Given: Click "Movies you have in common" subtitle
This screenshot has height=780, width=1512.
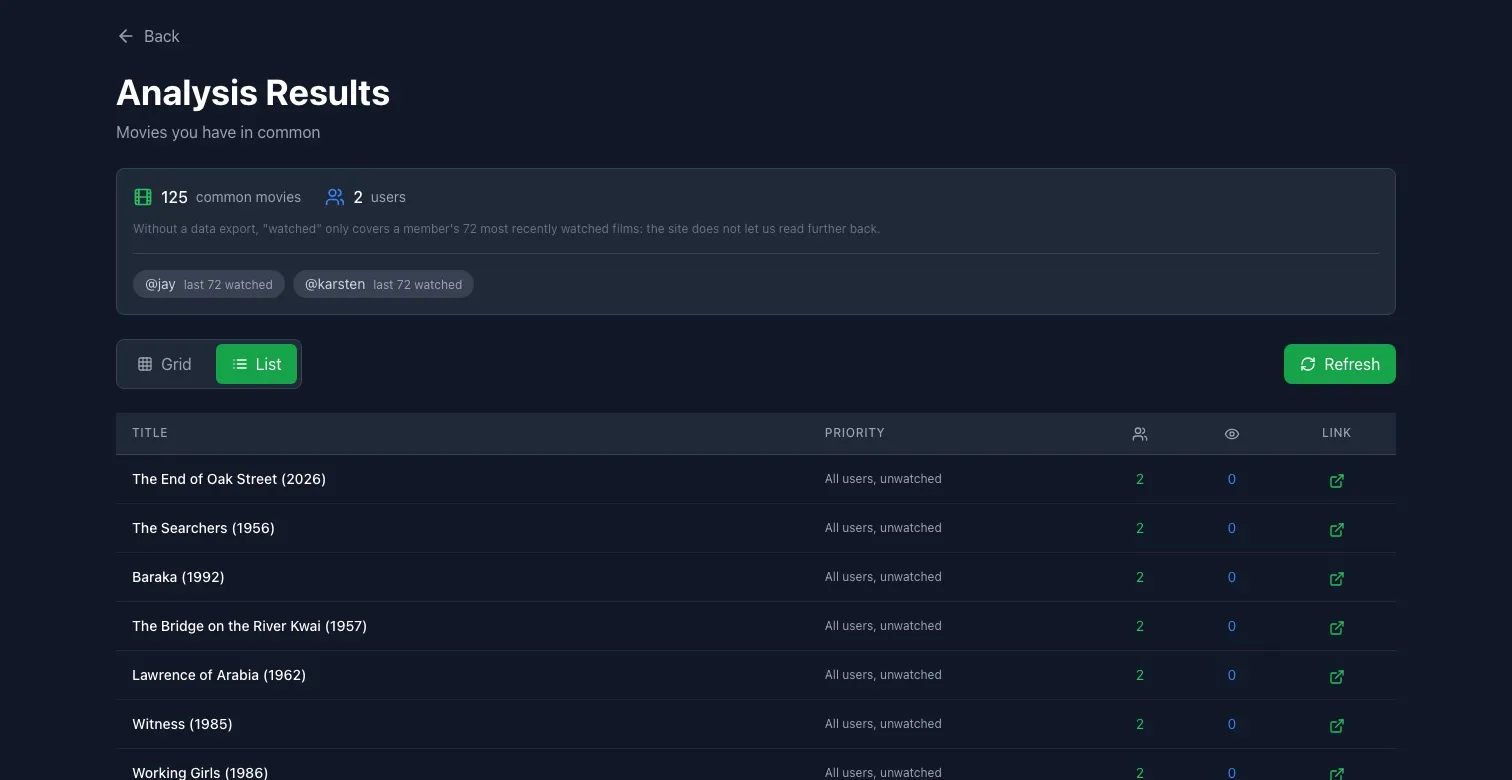Looking at the screenshot, I should tap(218, 132).
